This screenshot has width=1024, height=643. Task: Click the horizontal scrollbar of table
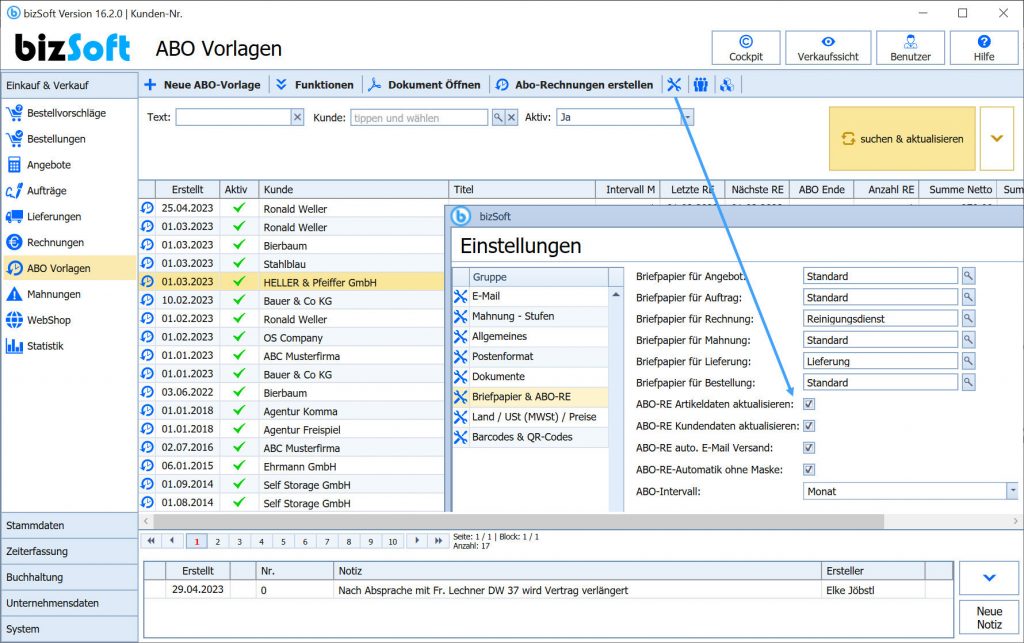(519, 521)
